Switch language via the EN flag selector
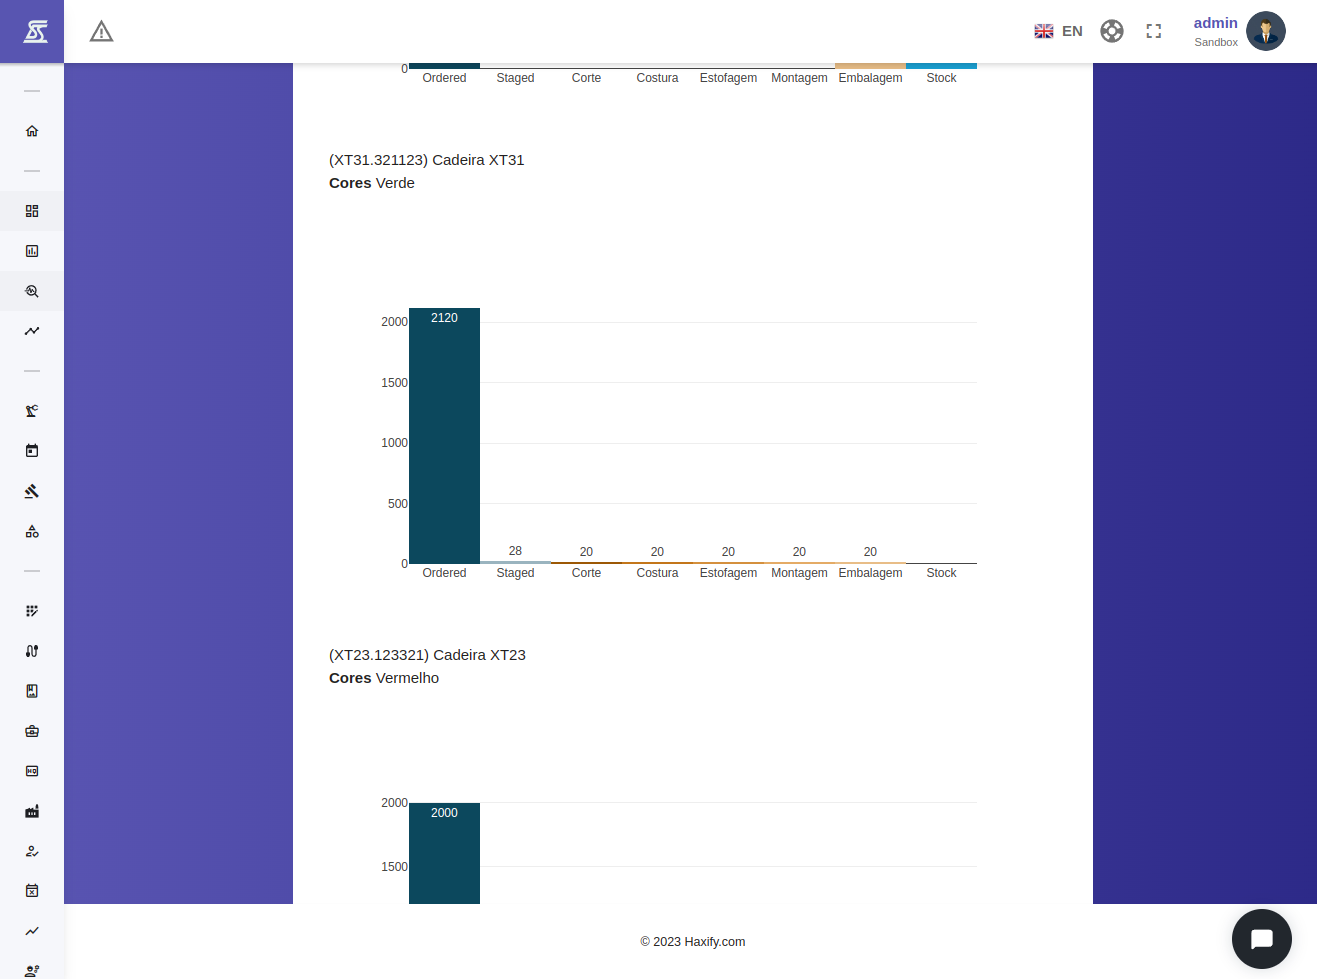Viewport: 1317px width, 979px height. pyautogui.click(x=1058, y=31)
